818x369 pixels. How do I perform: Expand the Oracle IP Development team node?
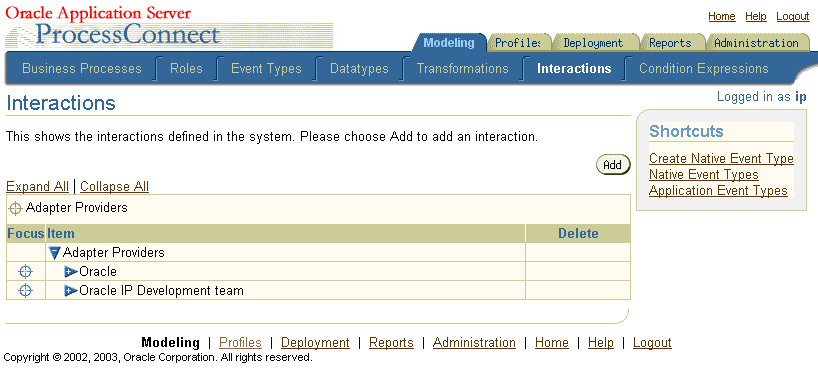point(71,291)
